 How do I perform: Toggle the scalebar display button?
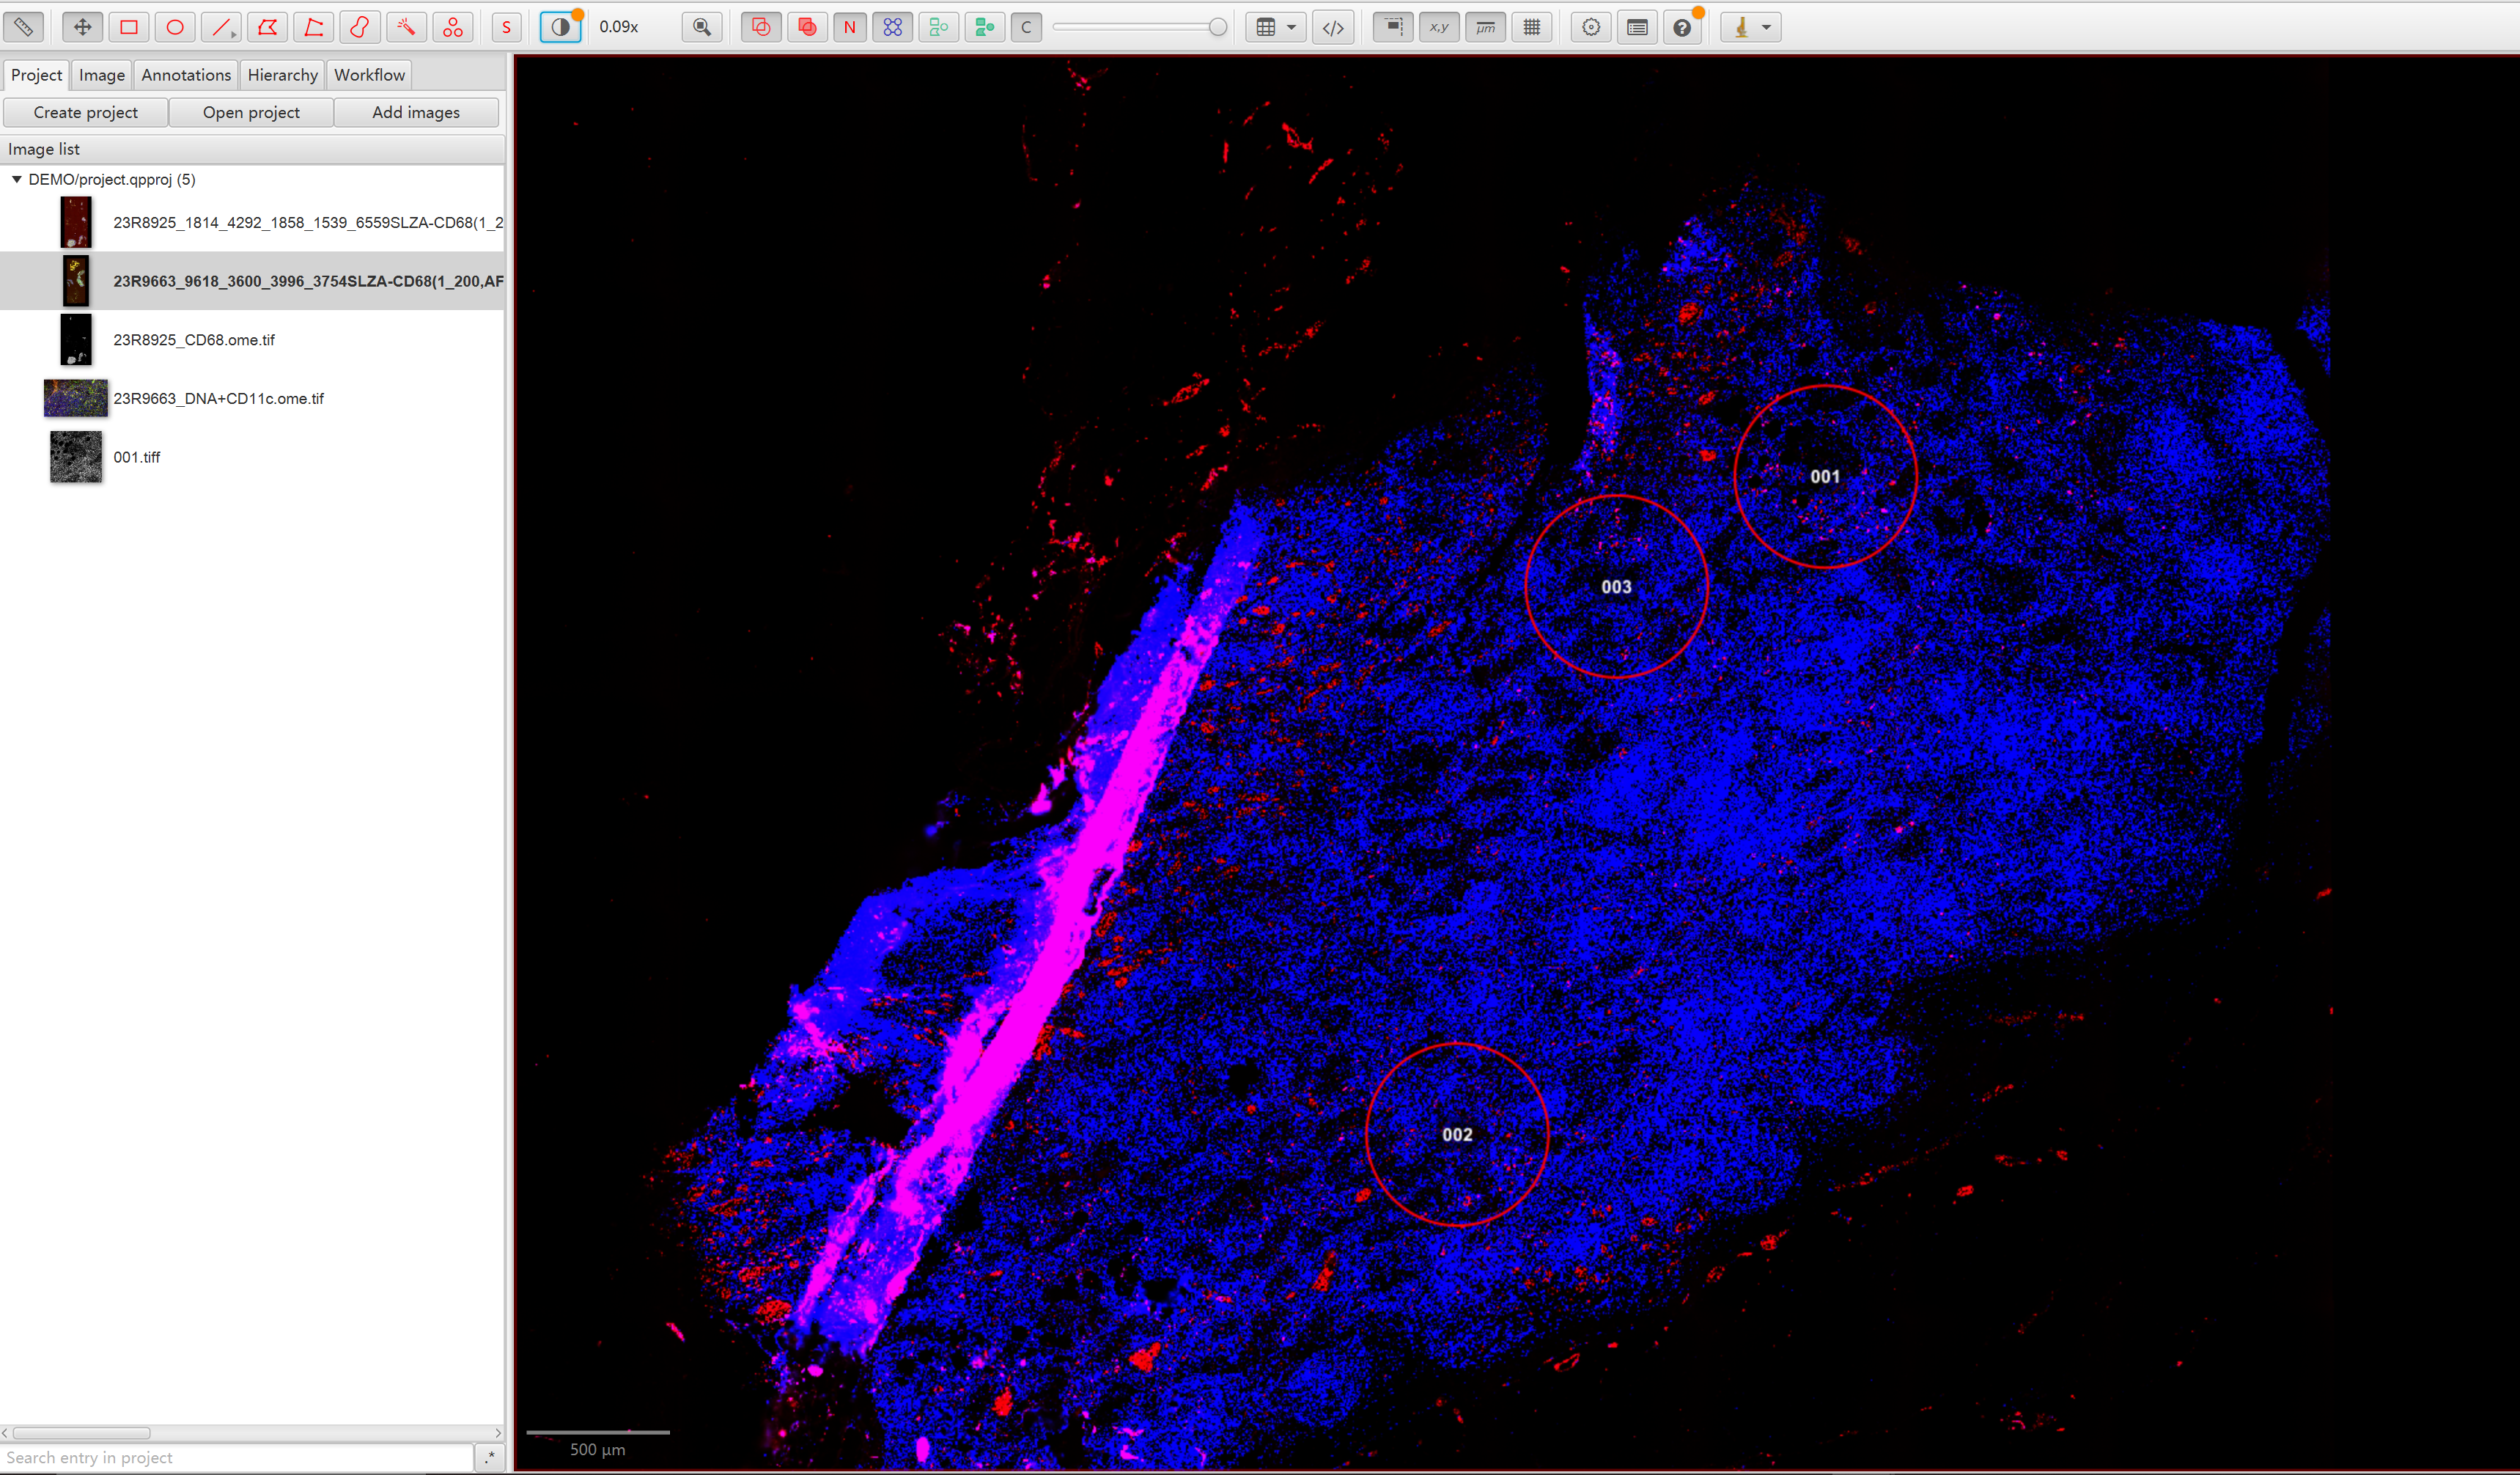(1486, 27)
